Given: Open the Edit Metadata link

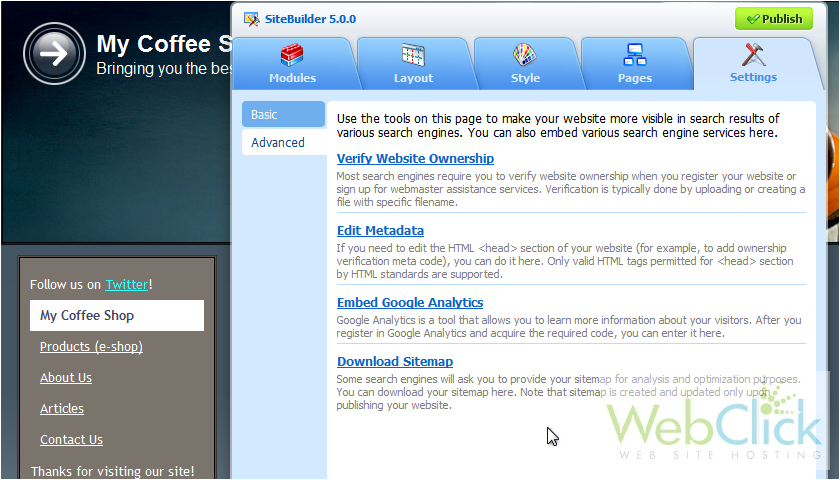Looking at the screenshot, I should (x=380, y=230).
